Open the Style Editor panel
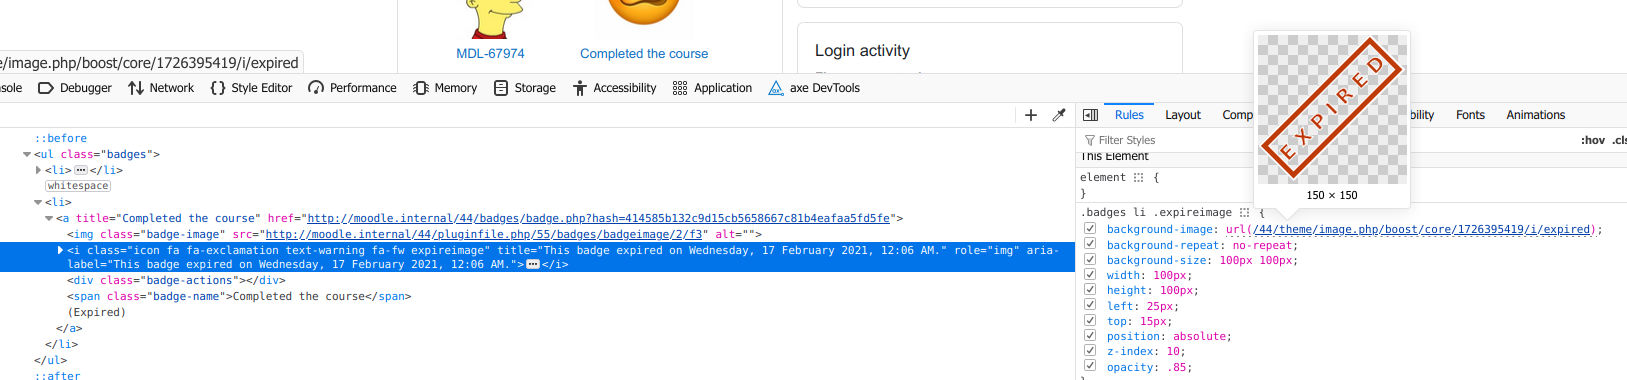 point(251,88)
